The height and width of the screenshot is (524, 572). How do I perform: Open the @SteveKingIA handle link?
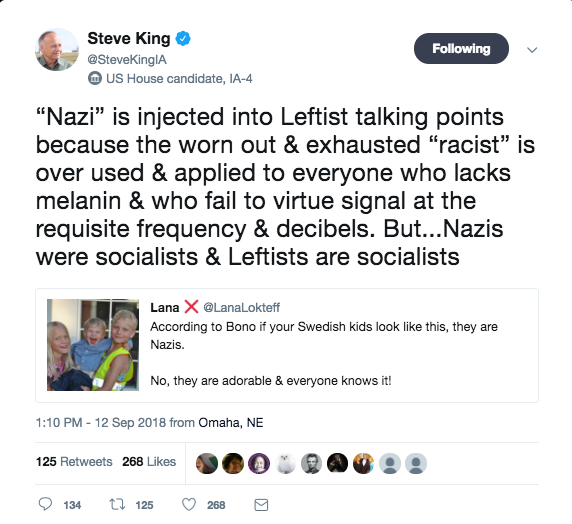coord(127,59)
